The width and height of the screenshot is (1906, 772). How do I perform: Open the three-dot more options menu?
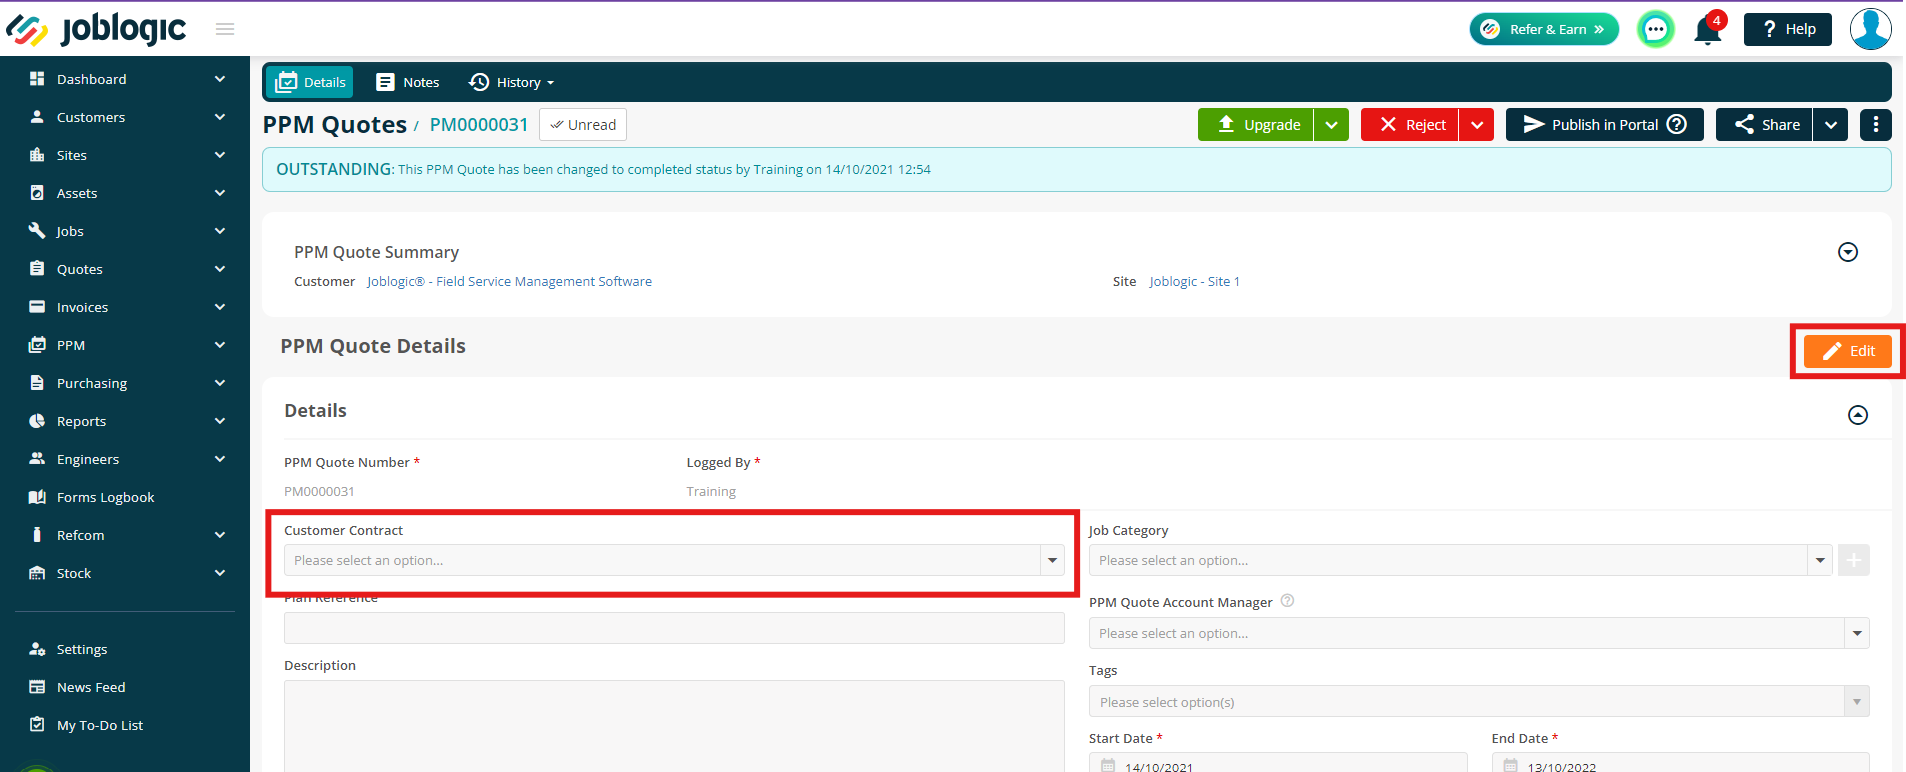1876,125
